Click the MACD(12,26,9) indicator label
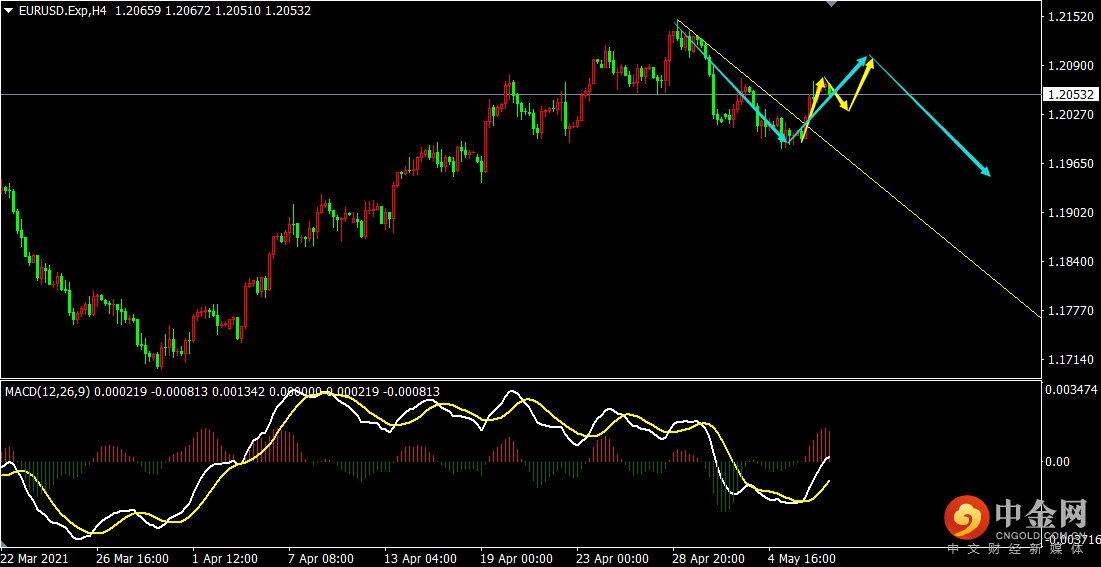Image resolution: width=1101 pixels, height=567 pixels. 48,391
